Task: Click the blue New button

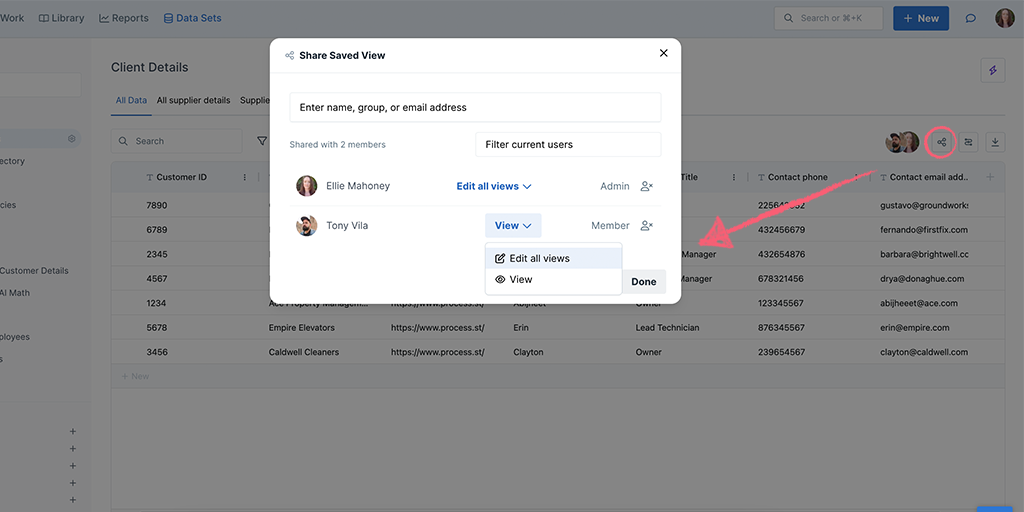Action: click(921, 18)
